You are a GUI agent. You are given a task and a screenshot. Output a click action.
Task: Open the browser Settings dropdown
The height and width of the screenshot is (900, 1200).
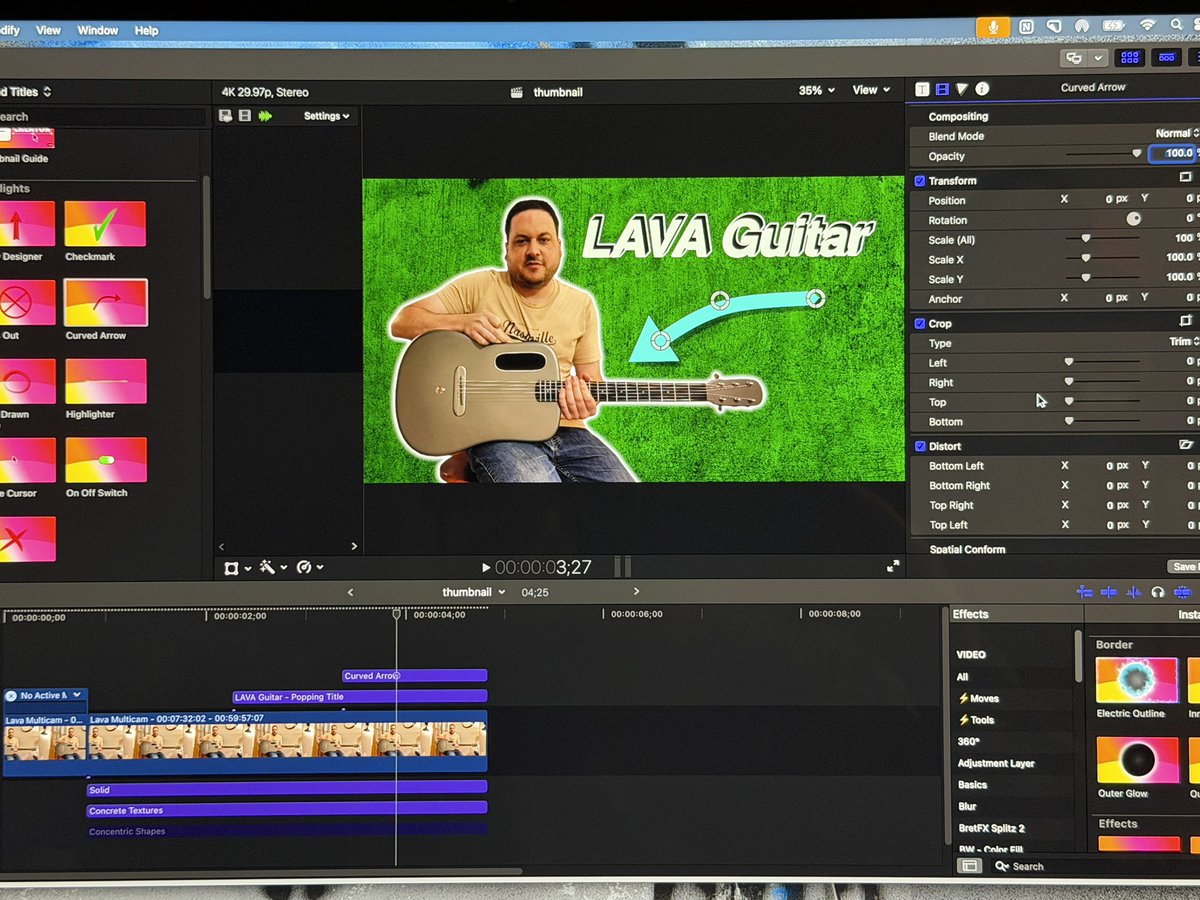[327, 116]
